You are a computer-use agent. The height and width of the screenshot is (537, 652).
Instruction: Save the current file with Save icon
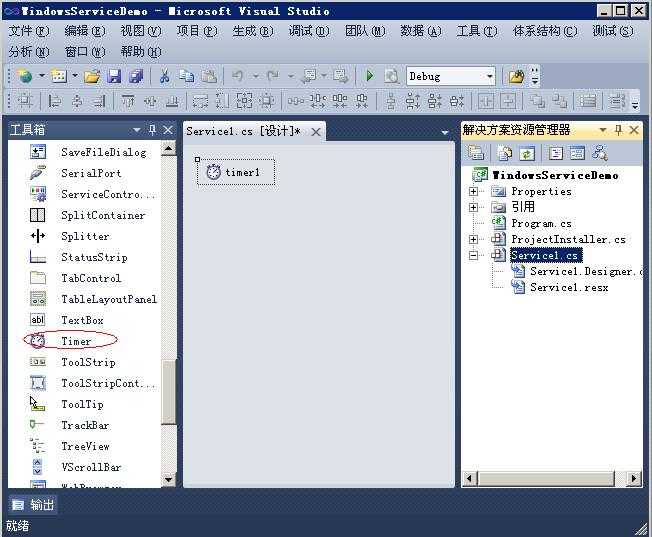114,77
